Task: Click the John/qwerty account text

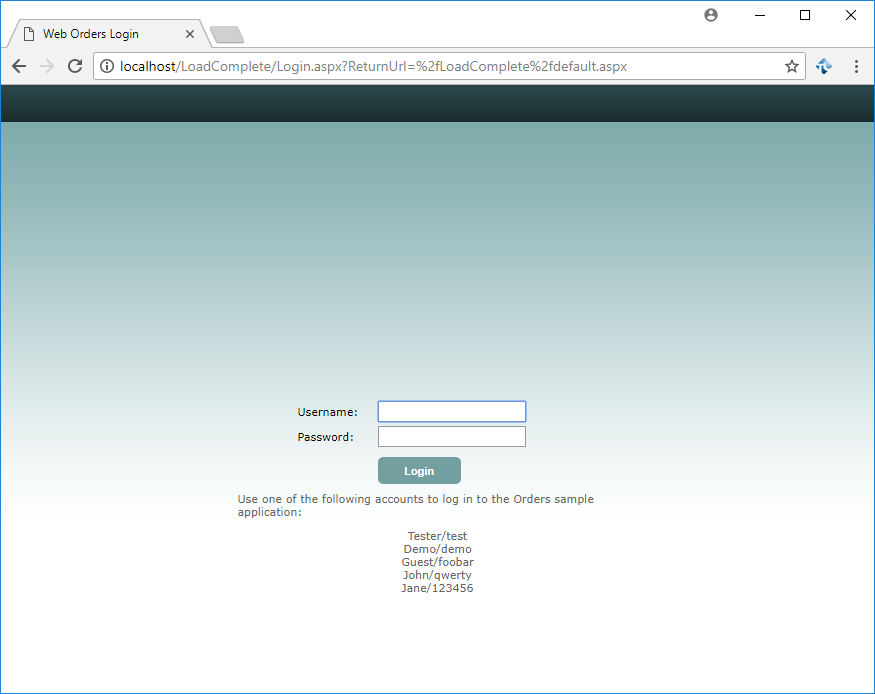Action: (x=438, y=575)
